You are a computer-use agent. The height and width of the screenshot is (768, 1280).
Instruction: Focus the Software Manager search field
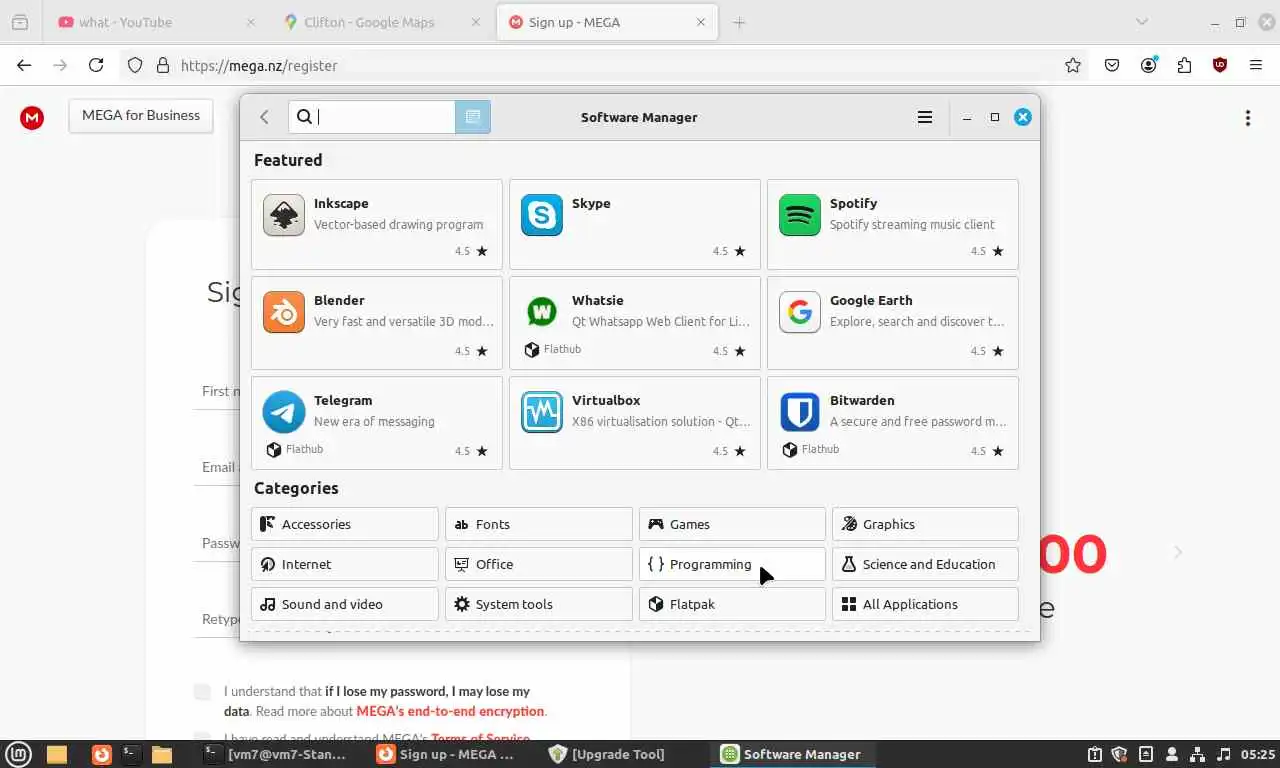pos(372,117)
